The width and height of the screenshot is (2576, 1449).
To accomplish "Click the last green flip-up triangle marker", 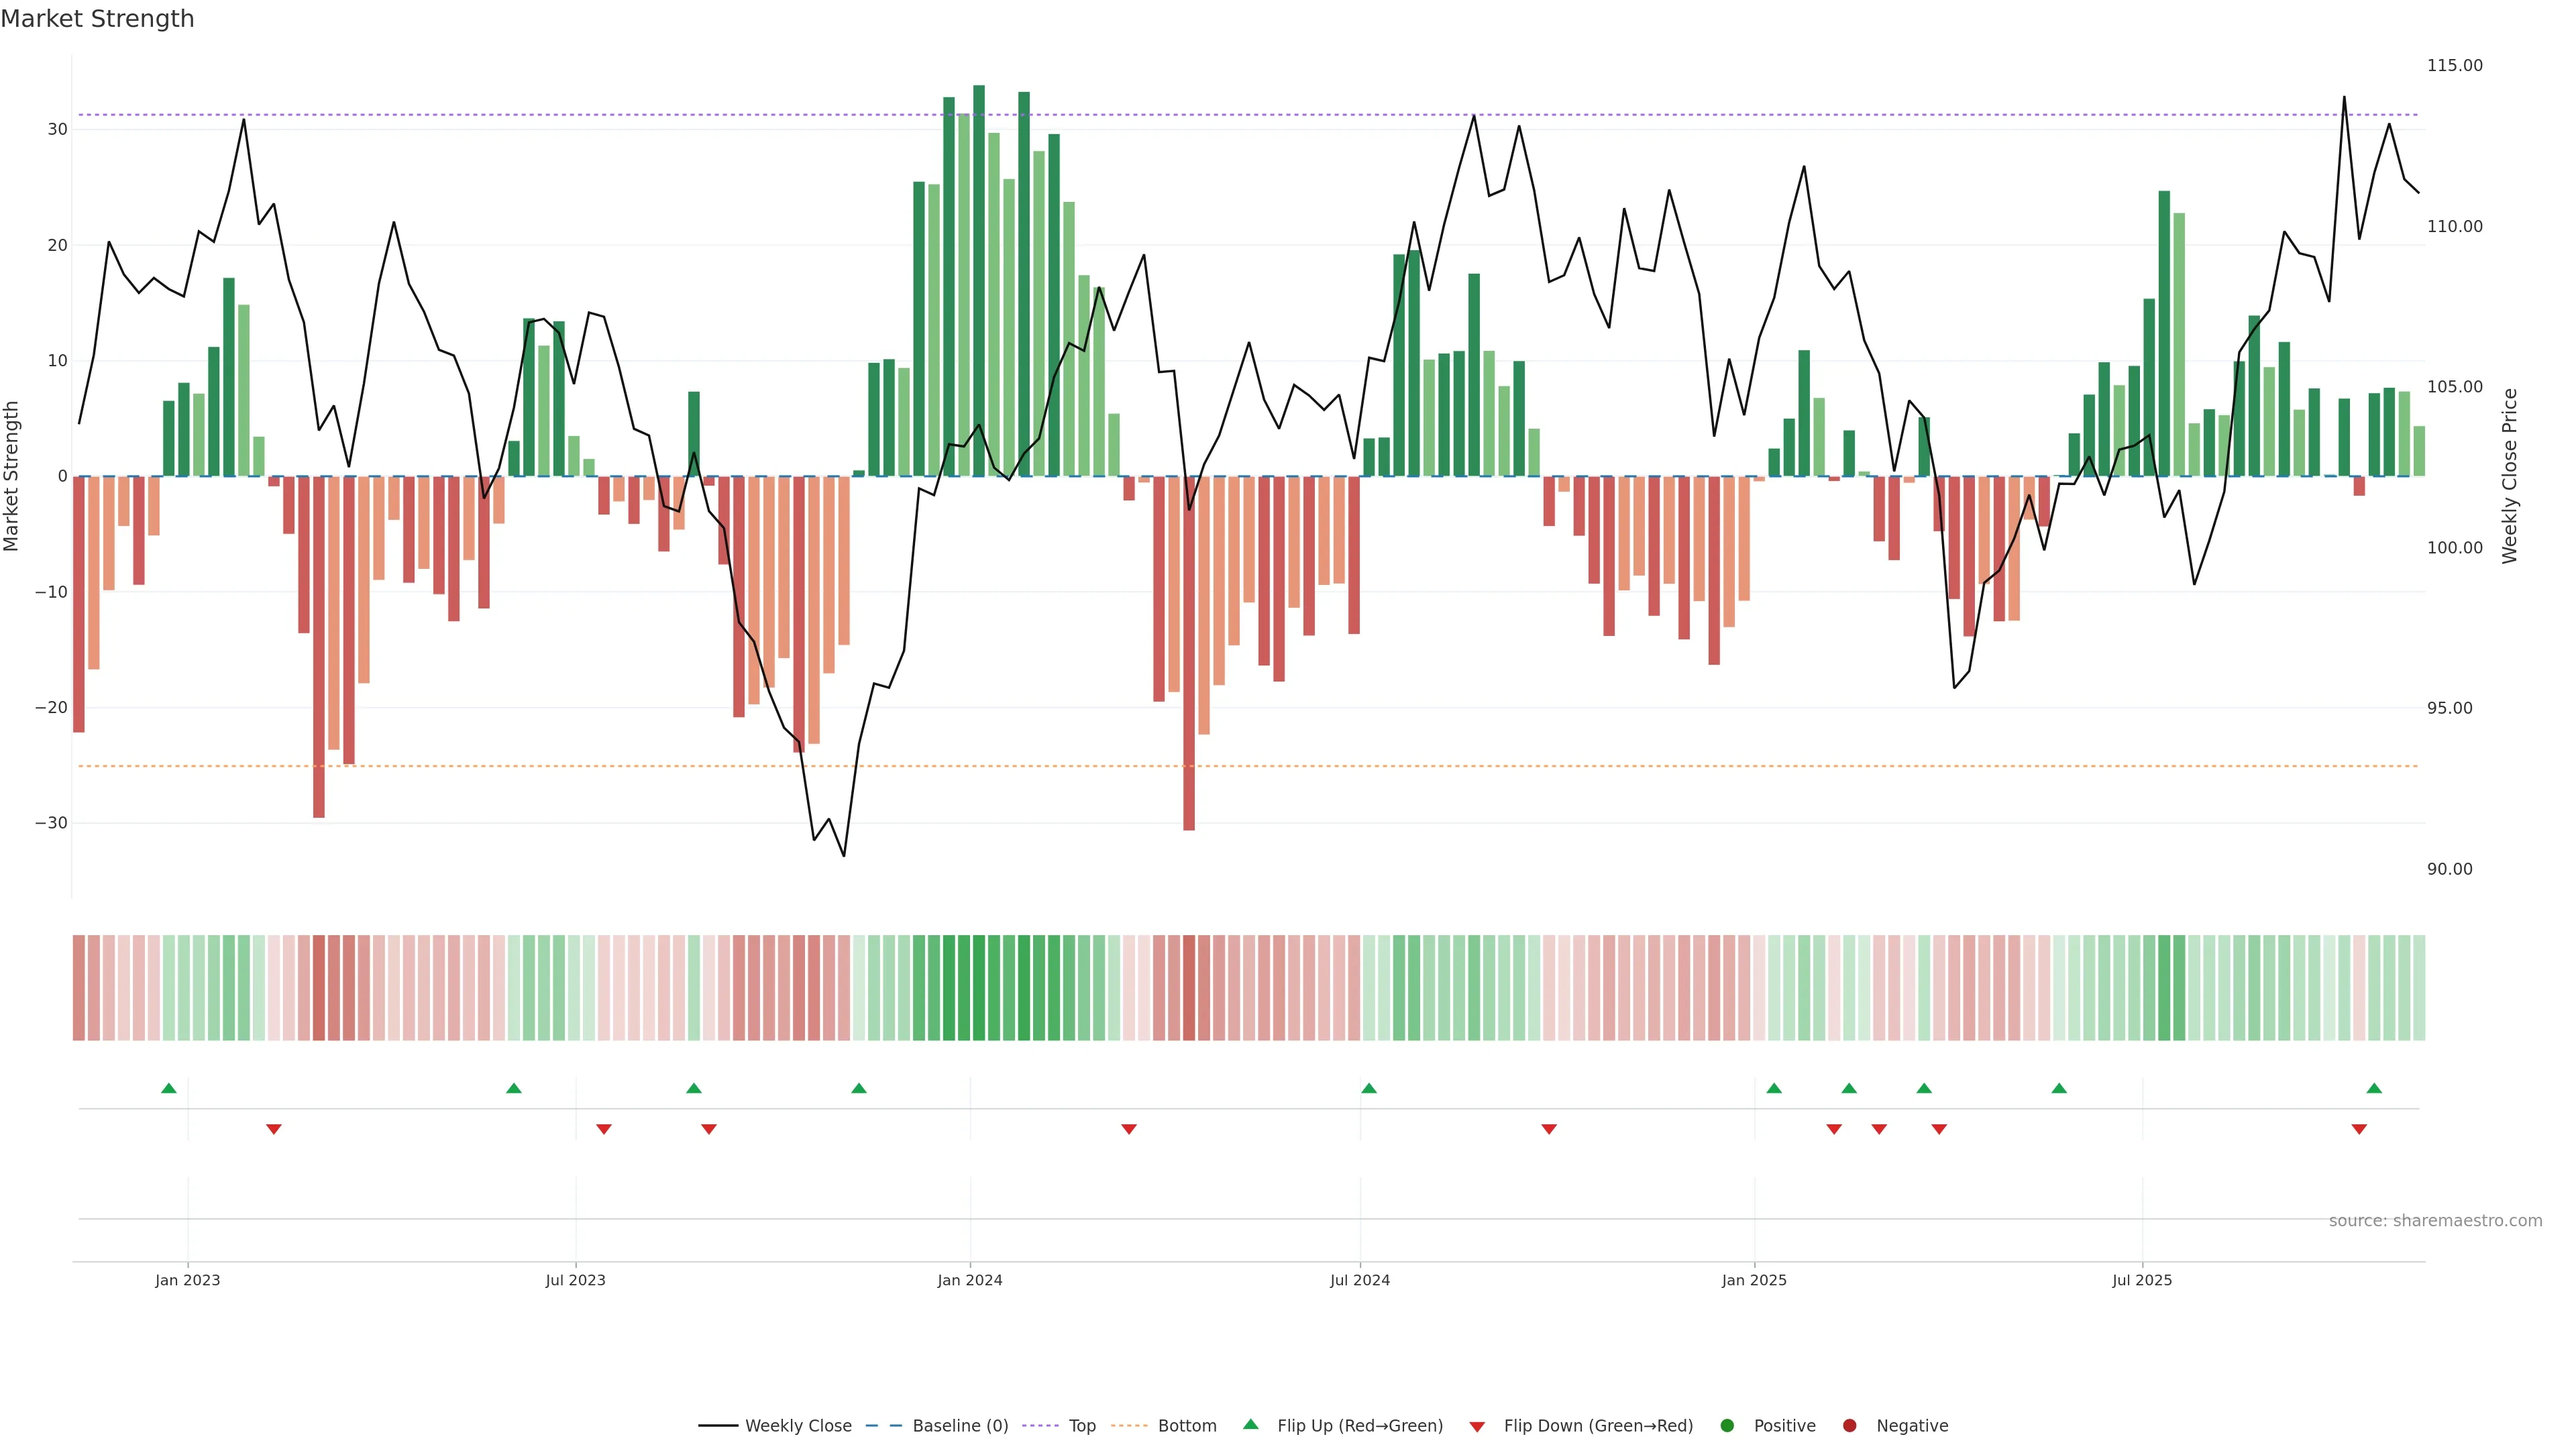I will click(x=2374, y=1088).
